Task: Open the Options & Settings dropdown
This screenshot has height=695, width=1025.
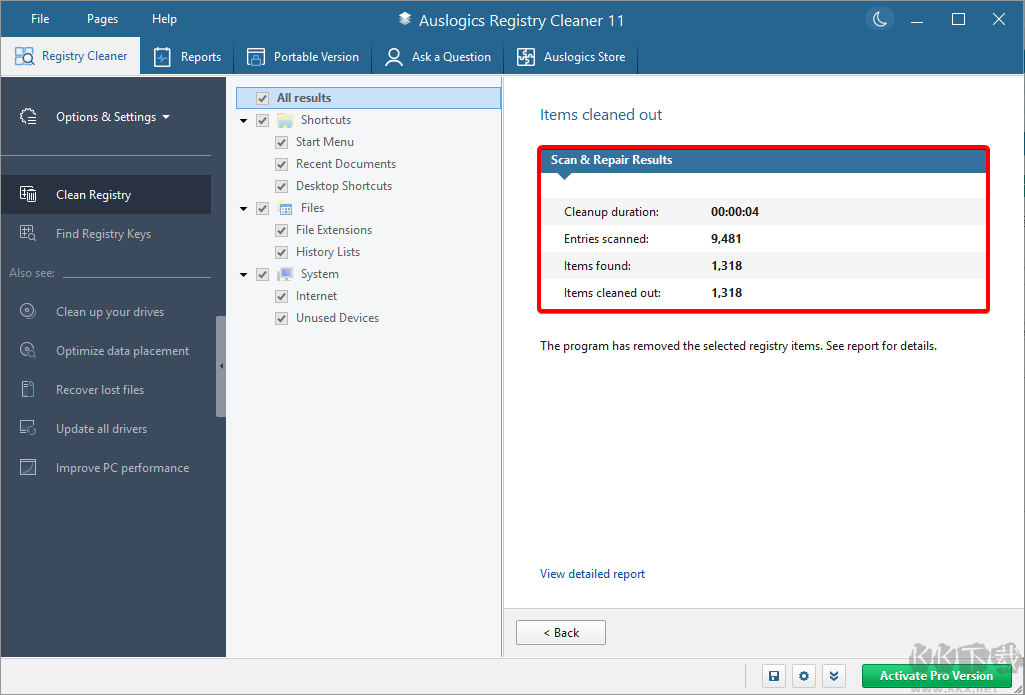Action: (107, 116)
